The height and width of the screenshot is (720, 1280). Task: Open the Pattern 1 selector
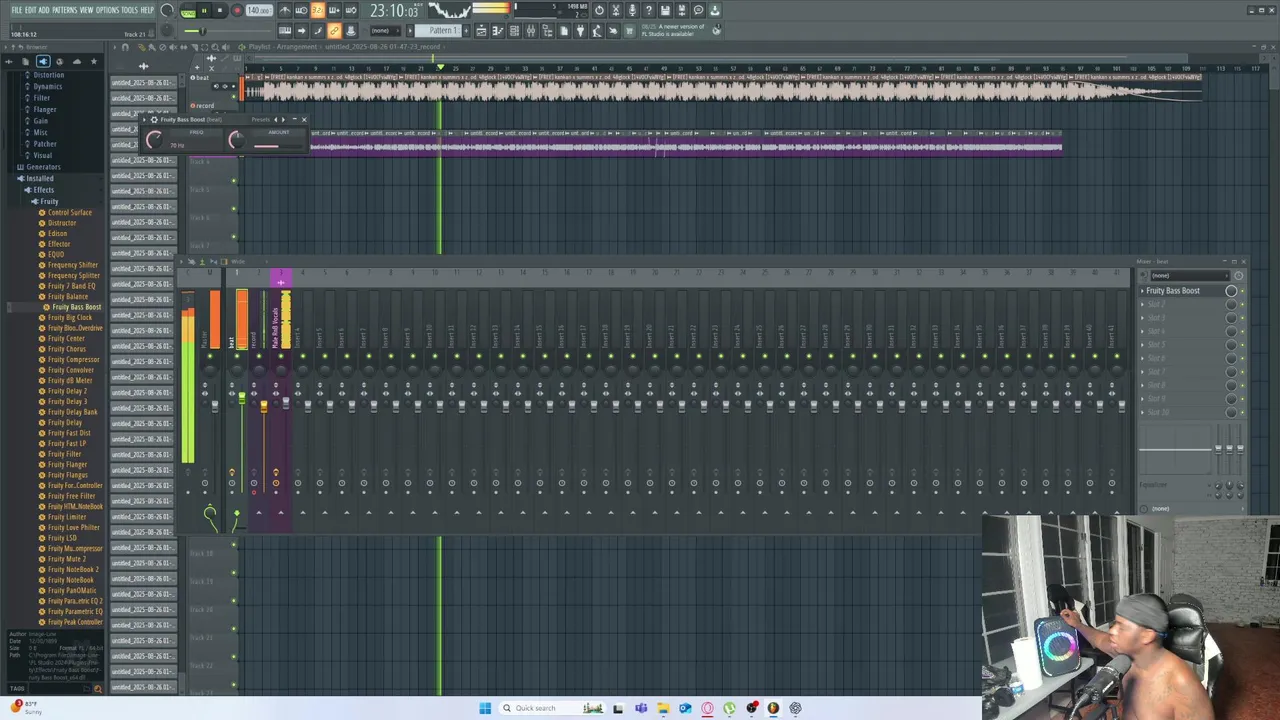438,30
